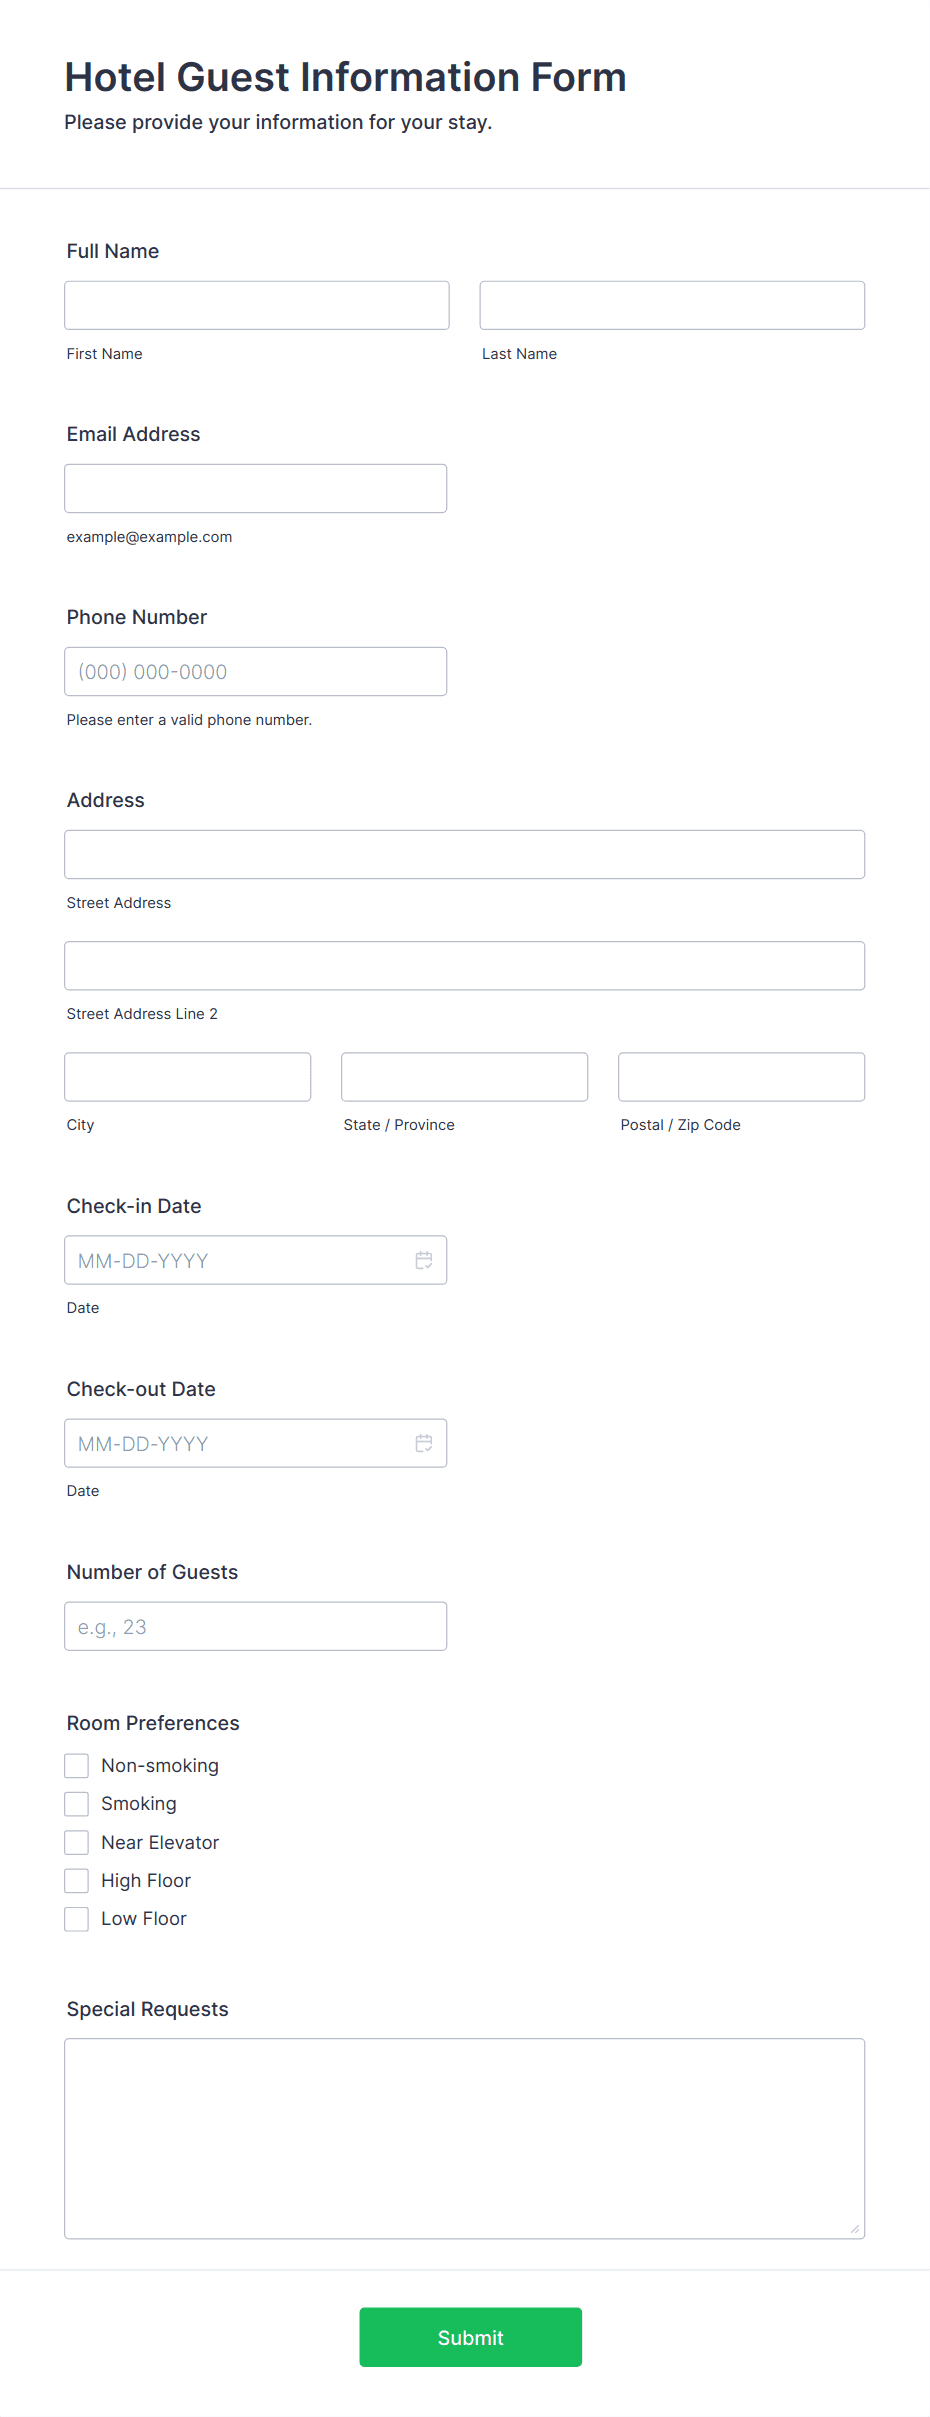Check the Smoking room preference
The image size is (930, 2417).
pyautogui.click(x=77, y=1803)
